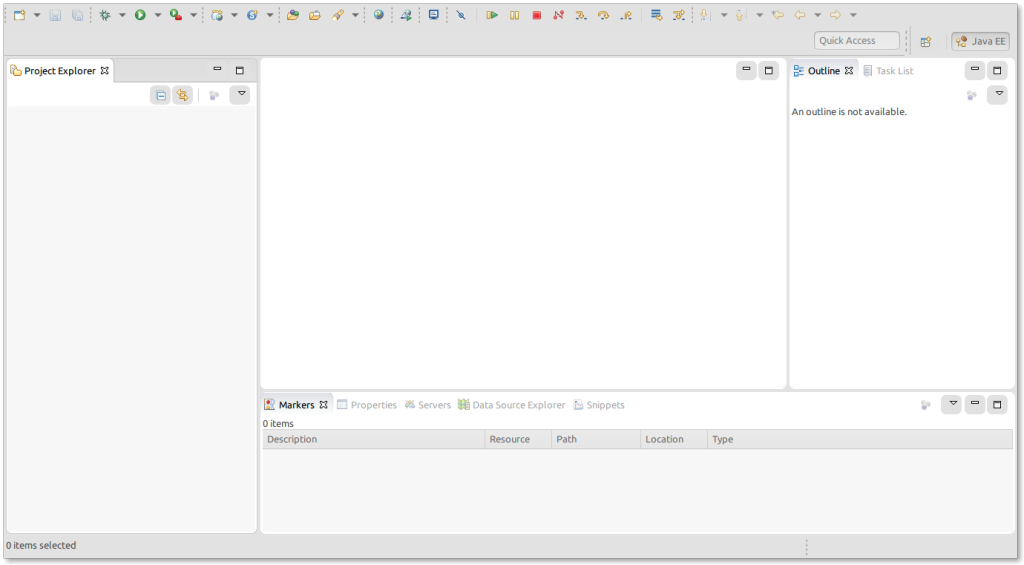Toggle the Use Step Filters icon
Viewport: 1024px width, 565px height.
point(679,15)
